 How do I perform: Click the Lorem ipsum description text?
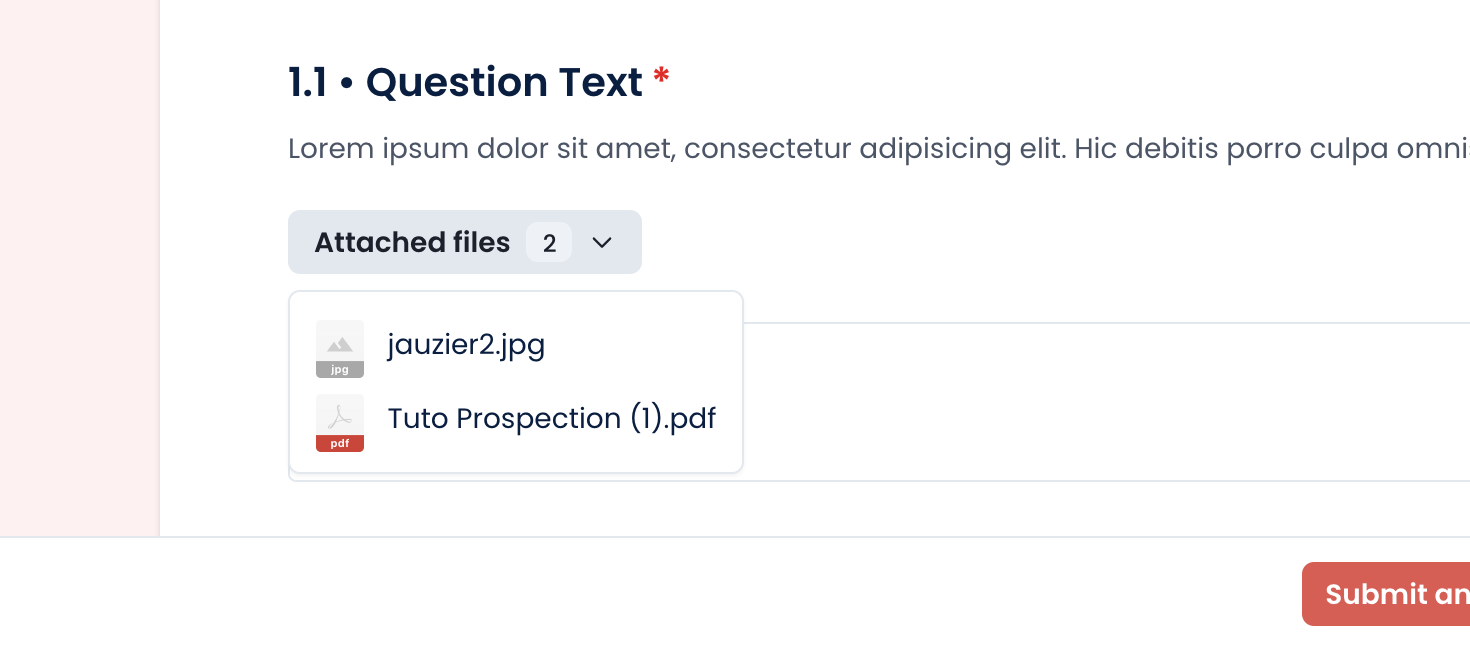[x=879, y=149]
